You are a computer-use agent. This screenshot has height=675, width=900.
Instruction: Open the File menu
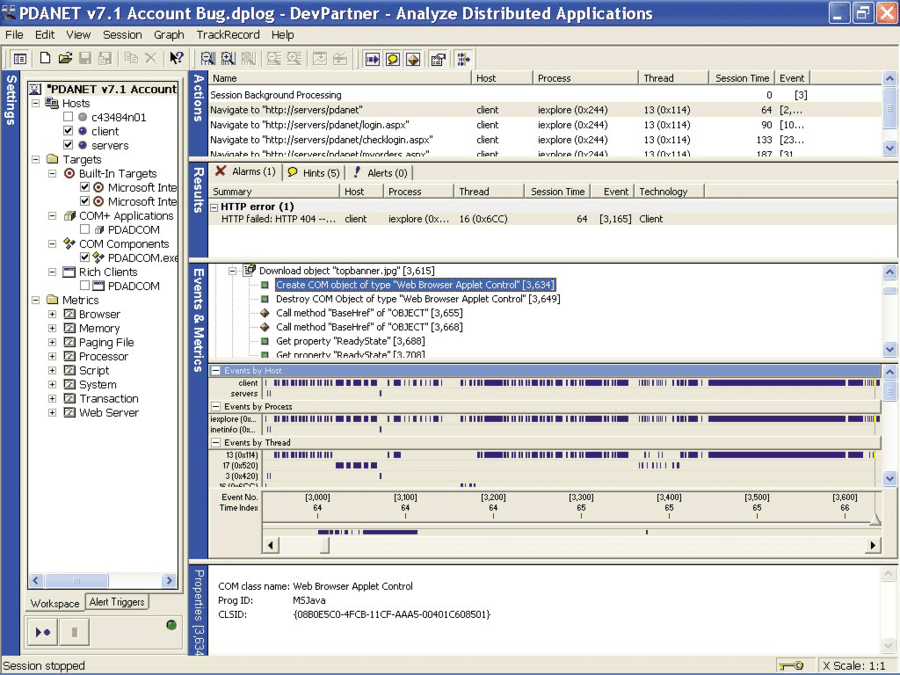pyautogui.click(x=14, y=35)
